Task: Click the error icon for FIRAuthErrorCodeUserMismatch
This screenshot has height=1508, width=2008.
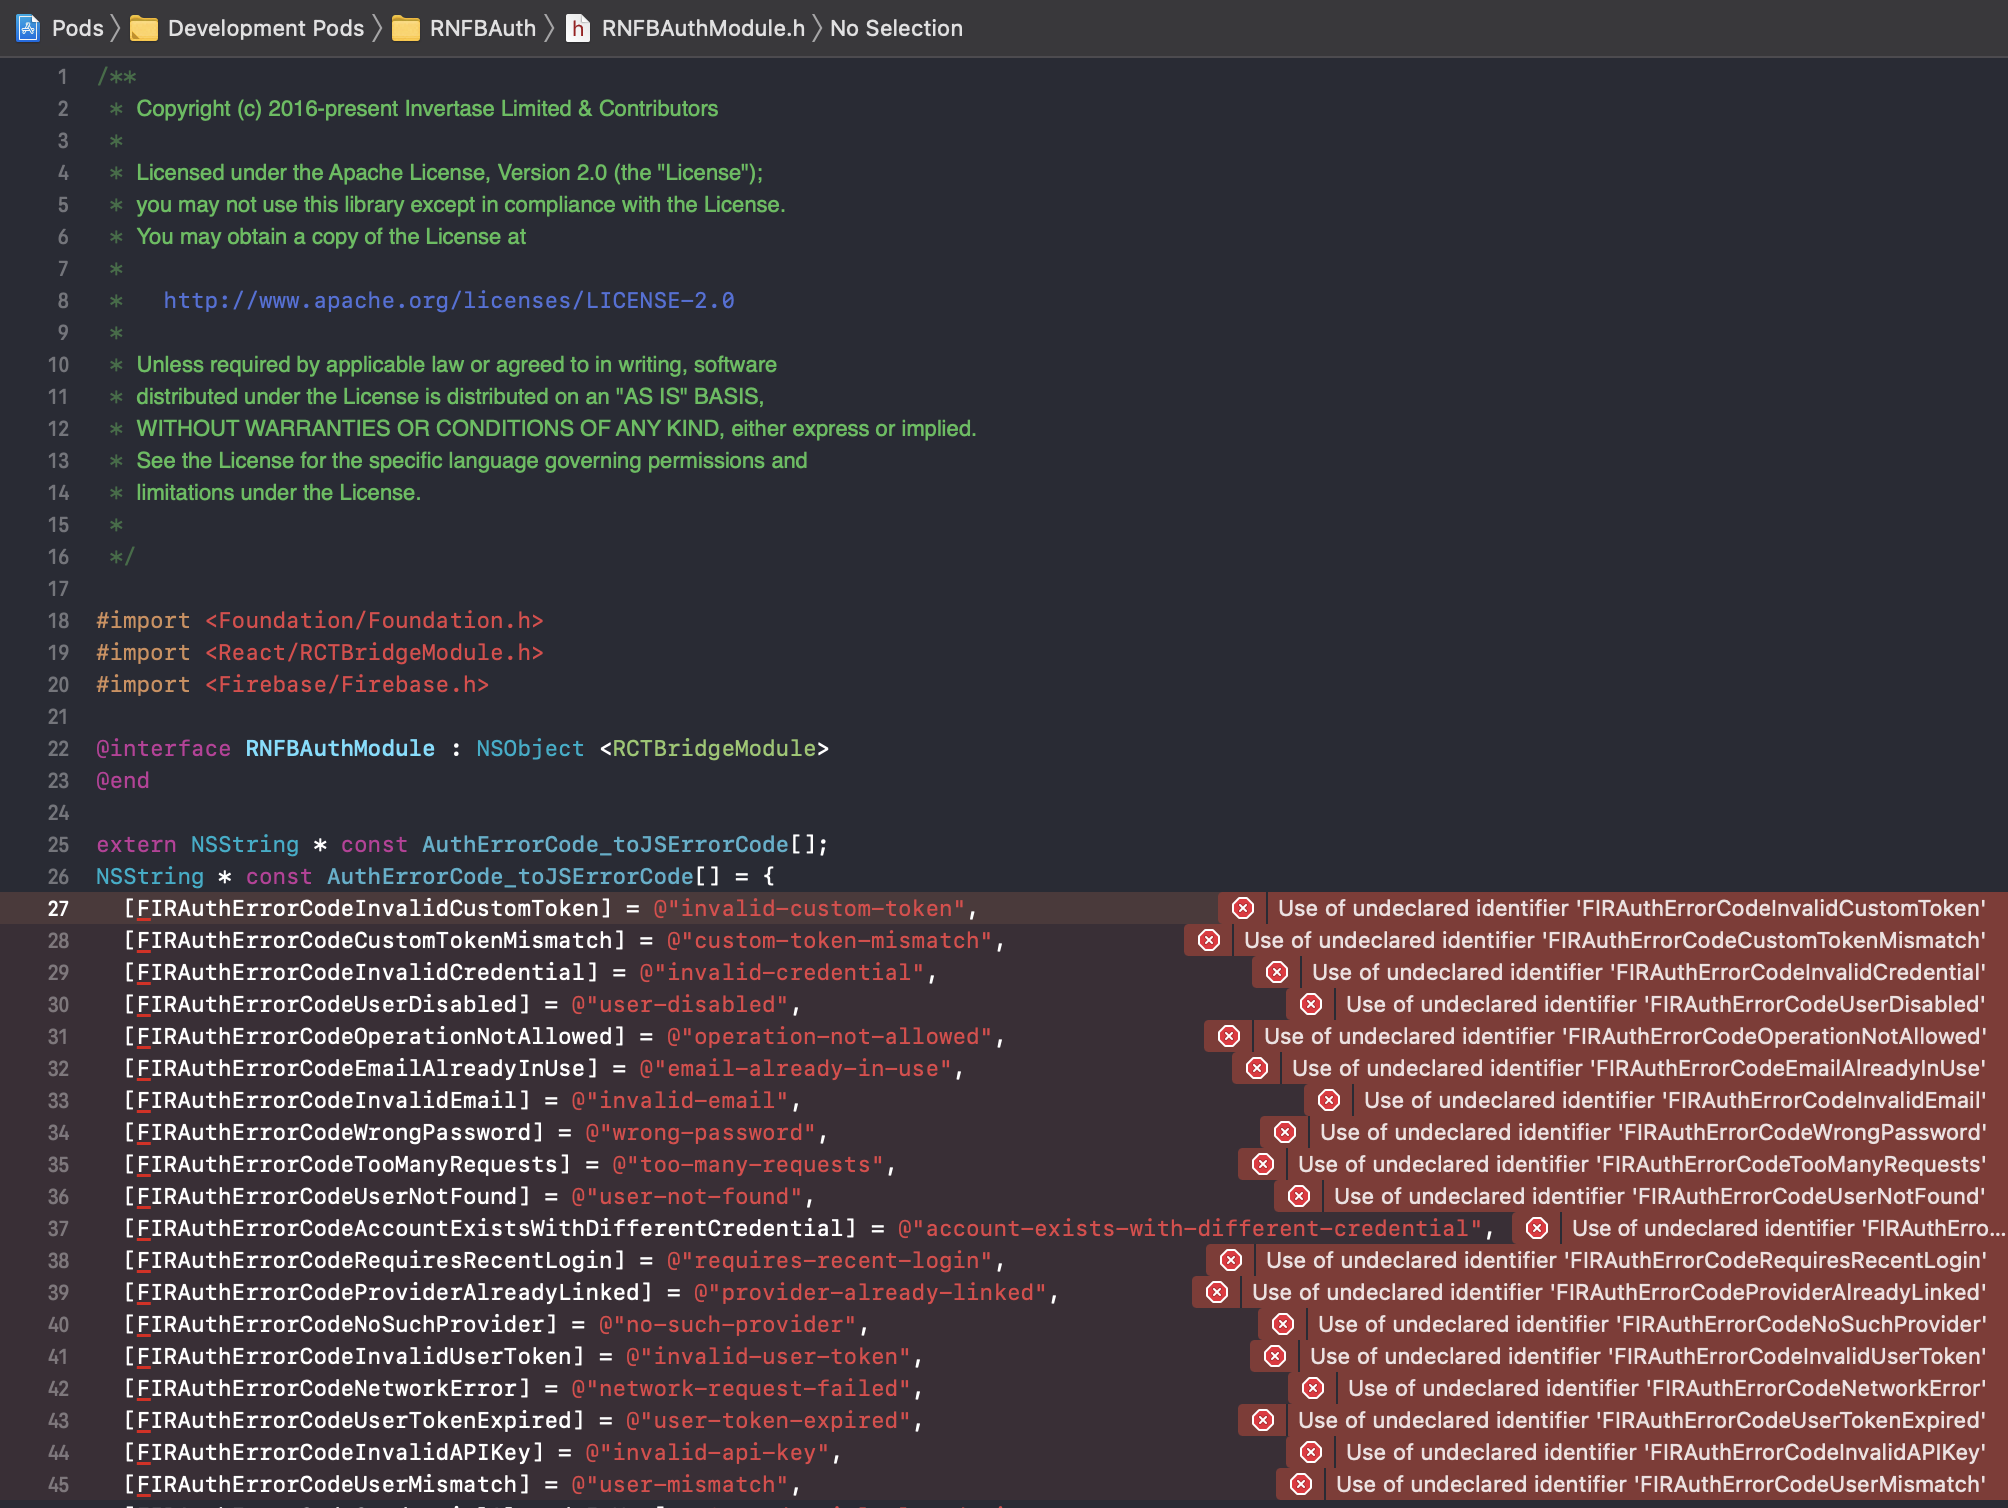Action: (1301, 1484)
